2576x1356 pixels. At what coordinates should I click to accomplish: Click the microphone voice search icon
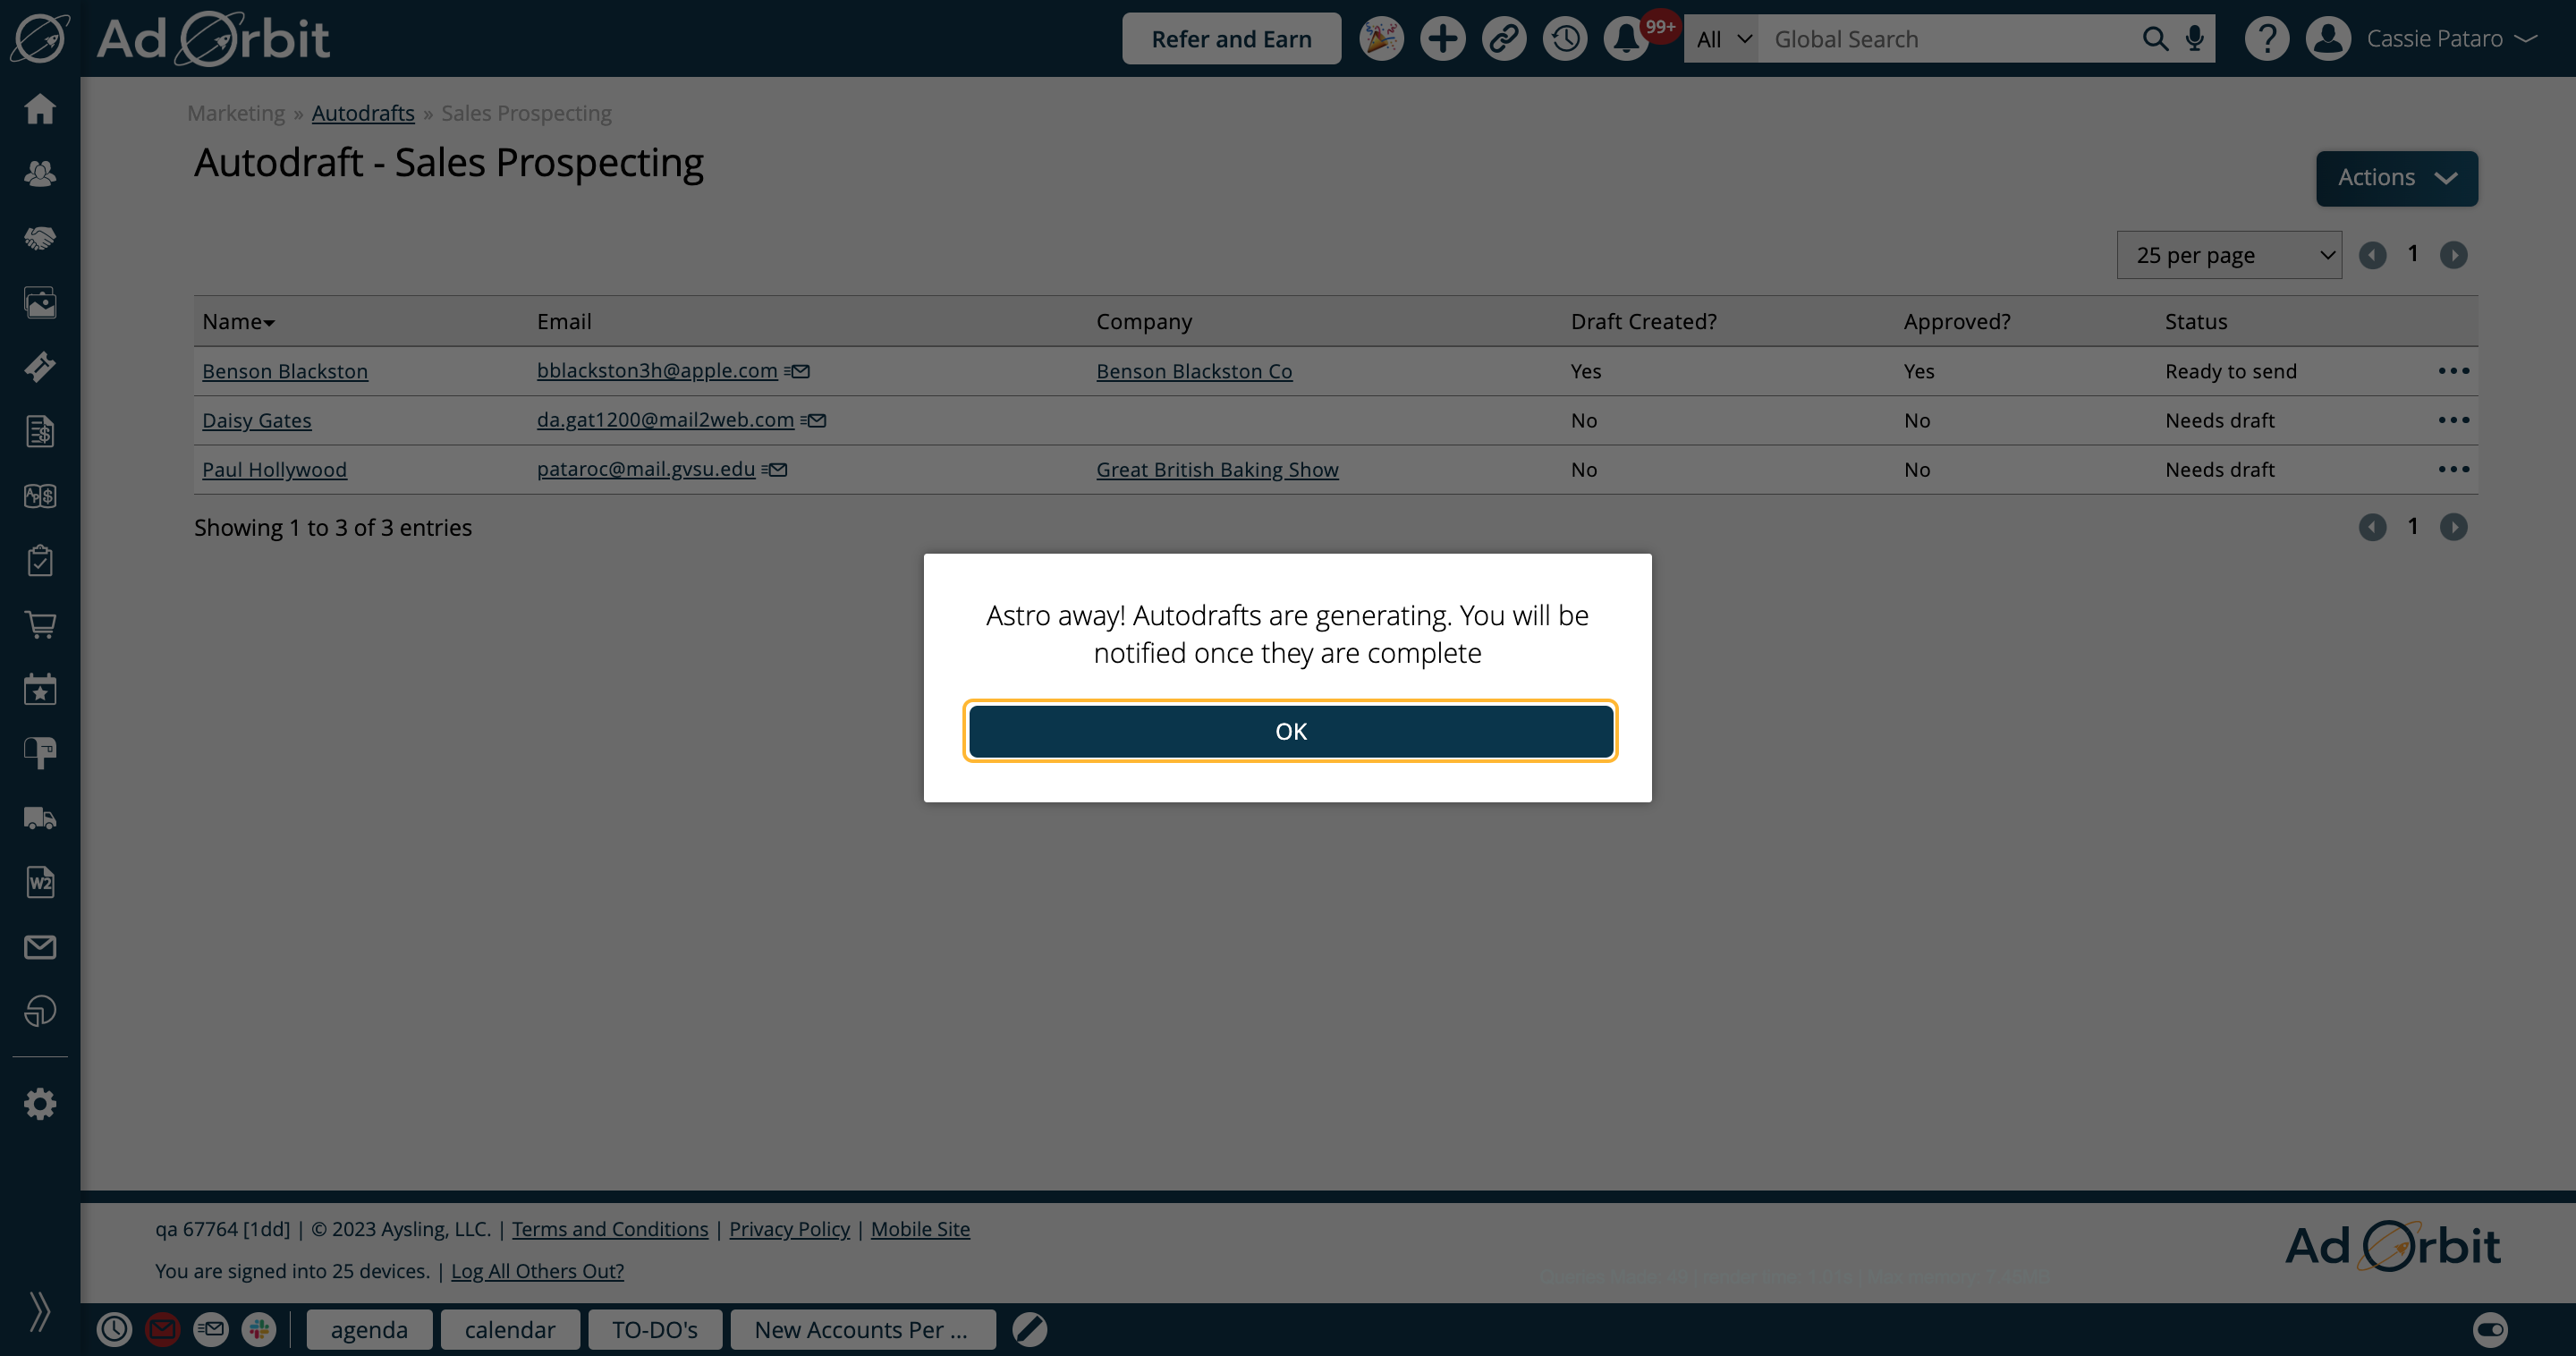pos(2194,39)
